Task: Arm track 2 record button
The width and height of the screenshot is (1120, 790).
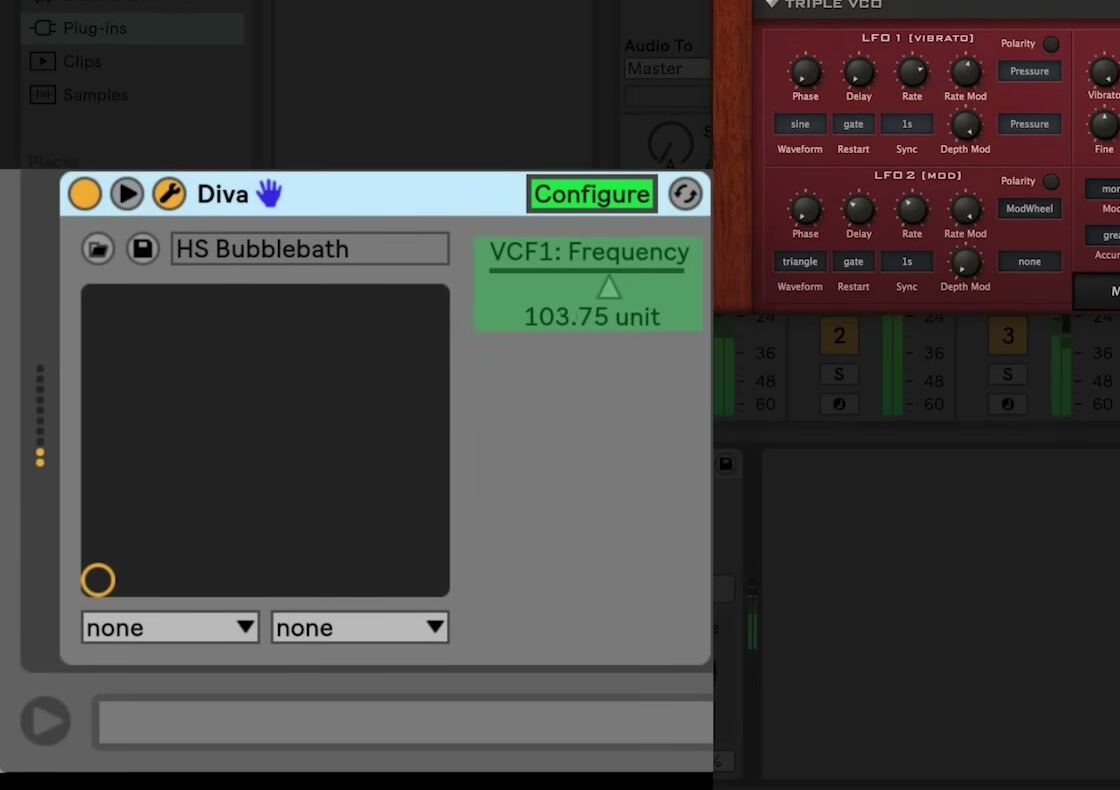Action: [x=839, y=404]
